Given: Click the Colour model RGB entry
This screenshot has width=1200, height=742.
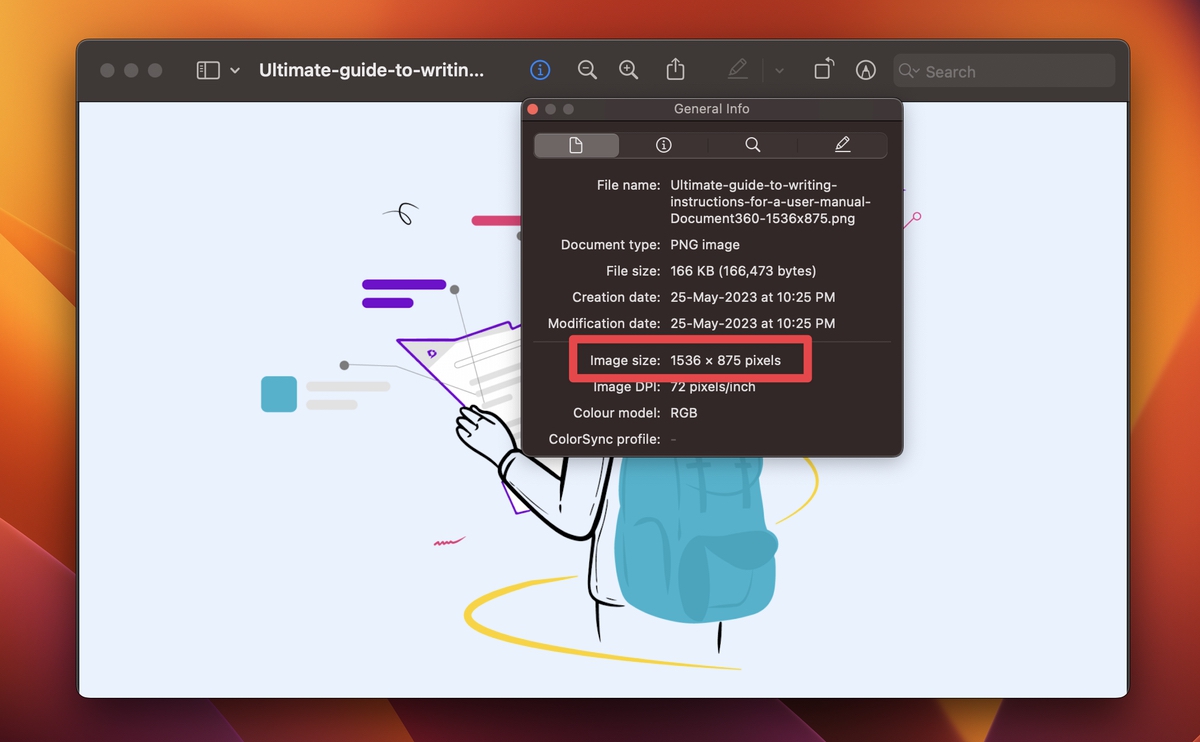Looking at the screenshot, I should coord(684,412).
